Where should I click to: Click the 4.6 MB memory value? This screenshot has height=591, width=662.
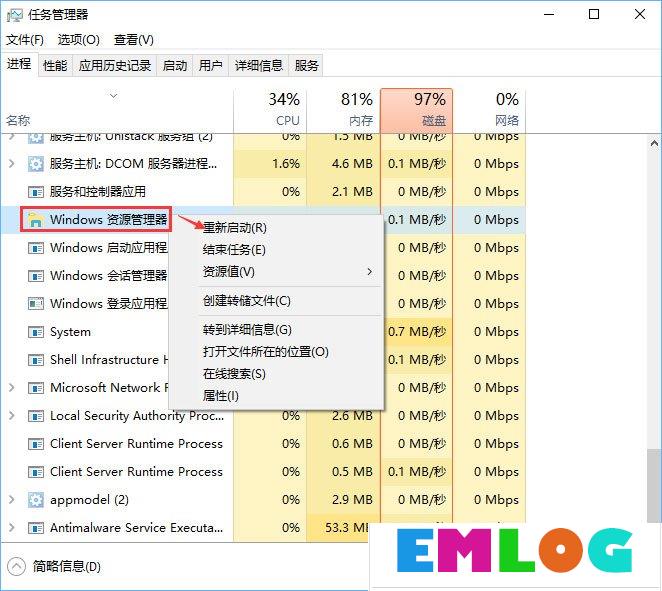click(x=352, y=164)
